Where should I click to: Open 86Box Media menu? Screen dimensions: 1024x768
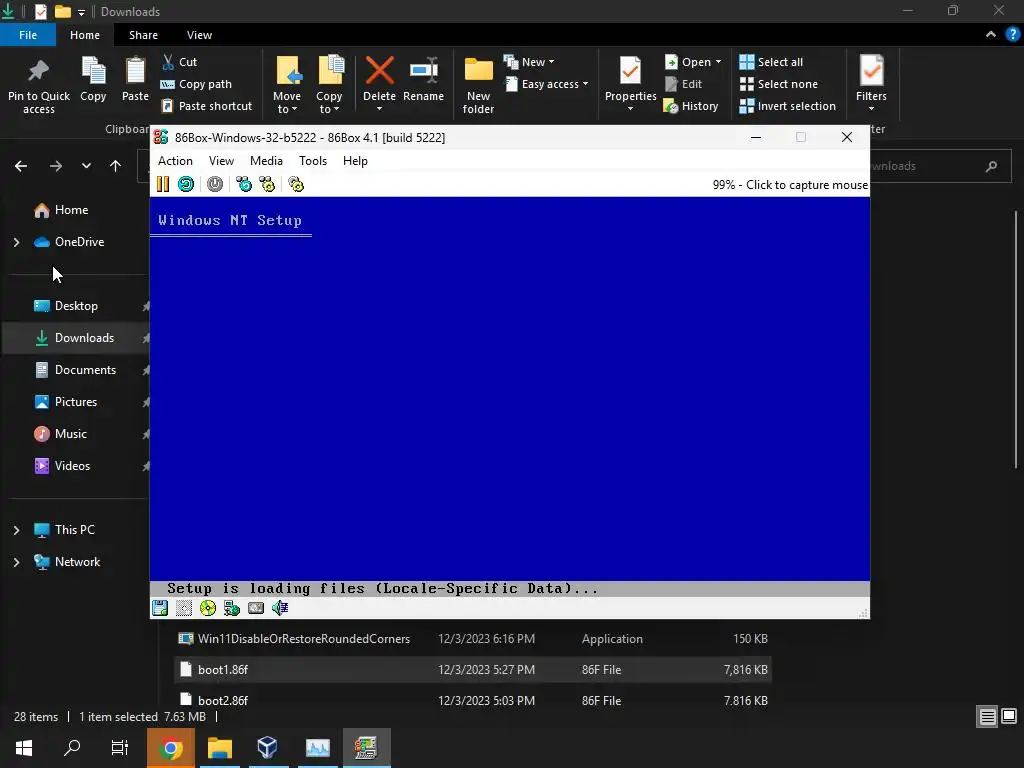[x=266, y=161]
